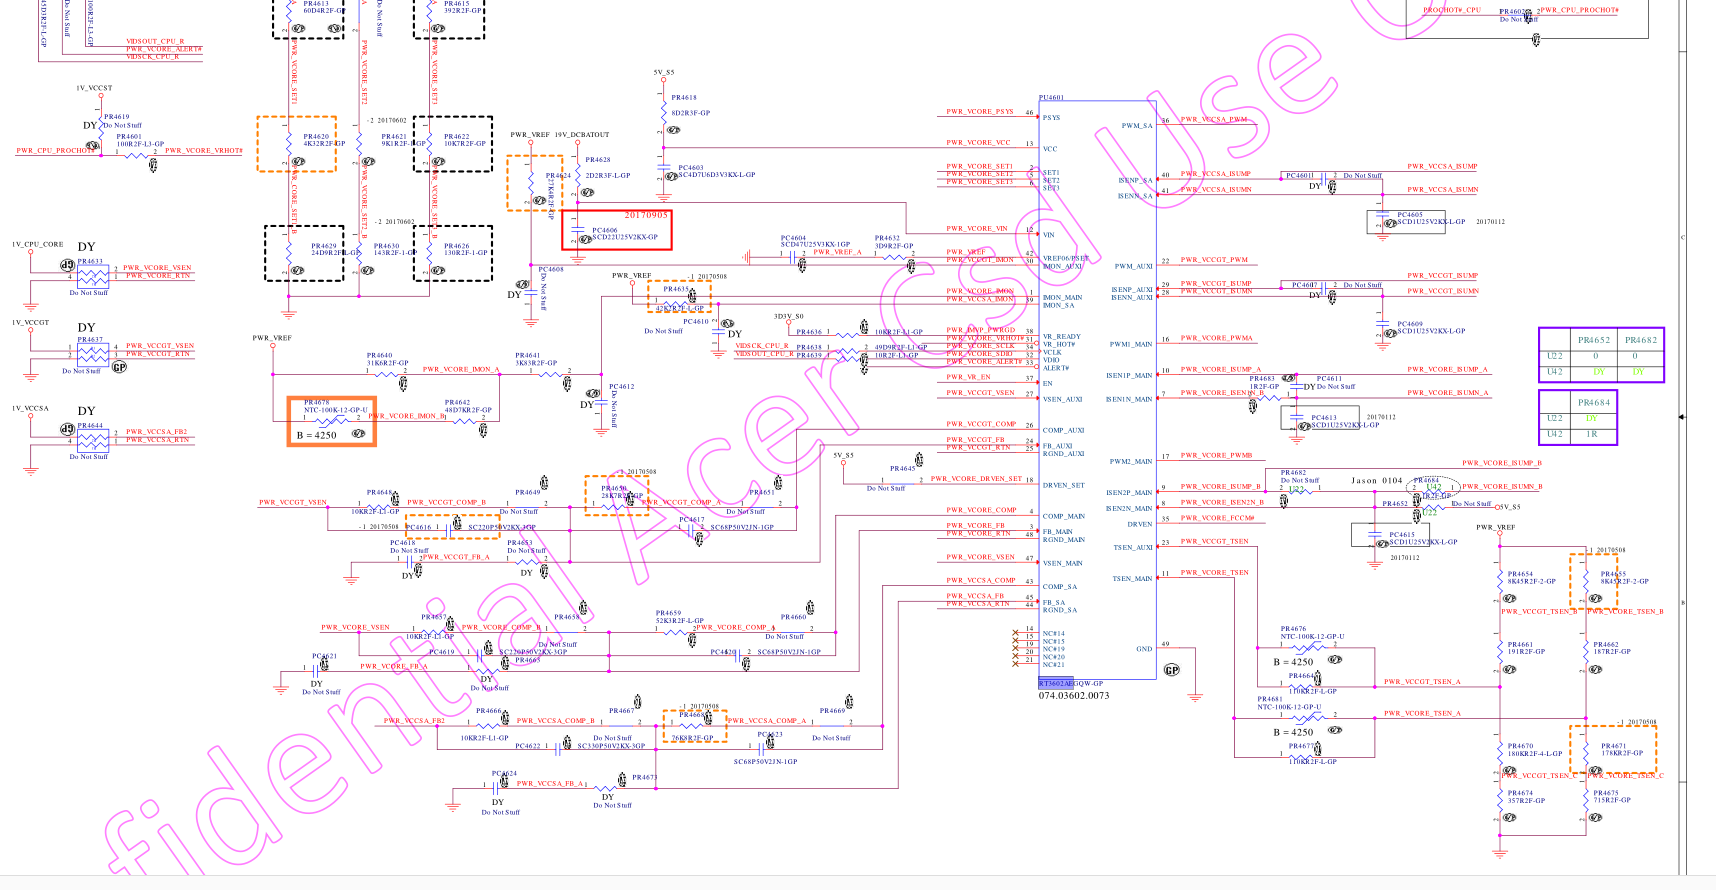The width and height of the screenshot is (1716, 890).
Task: Click the PWR_VCCSA_PWM net label
Action: coord(1214,120)
